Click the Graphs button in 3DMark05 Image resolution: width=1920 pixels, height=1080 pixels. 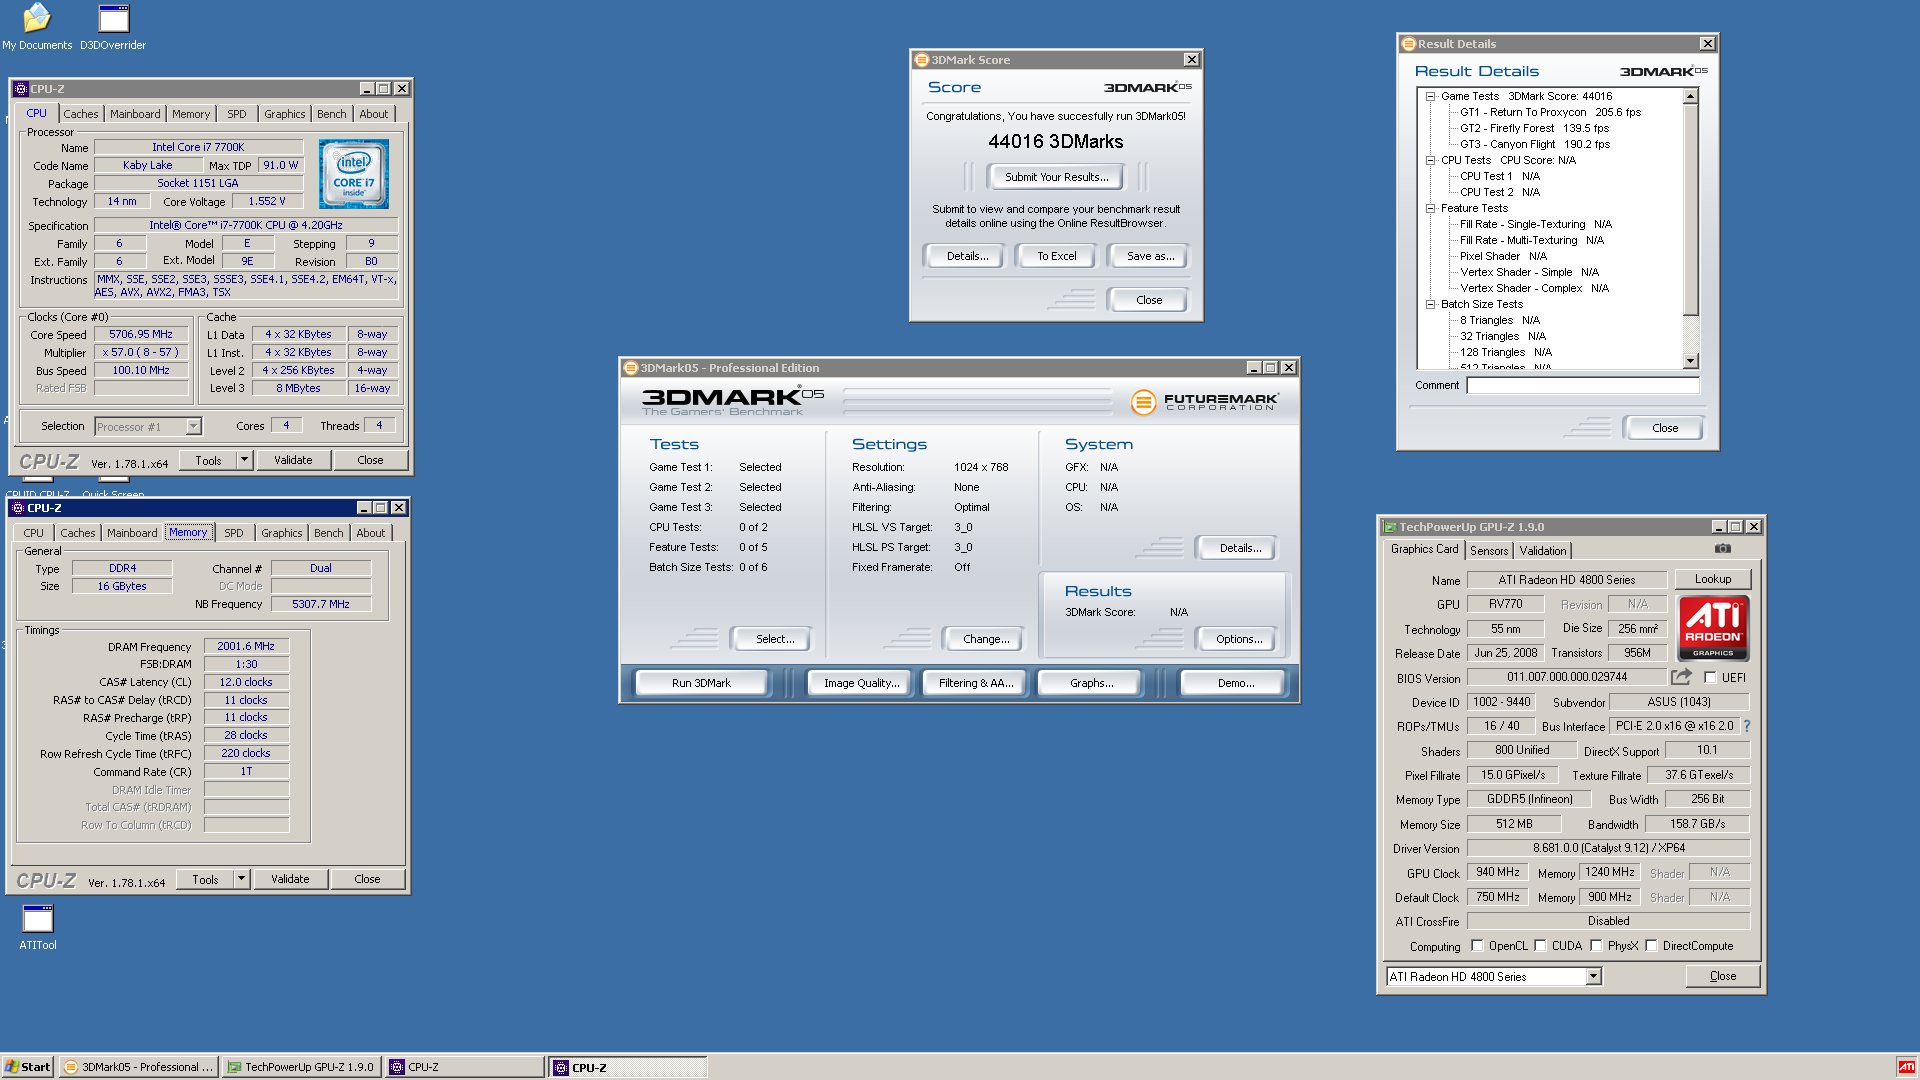[x=1091, y=683]
